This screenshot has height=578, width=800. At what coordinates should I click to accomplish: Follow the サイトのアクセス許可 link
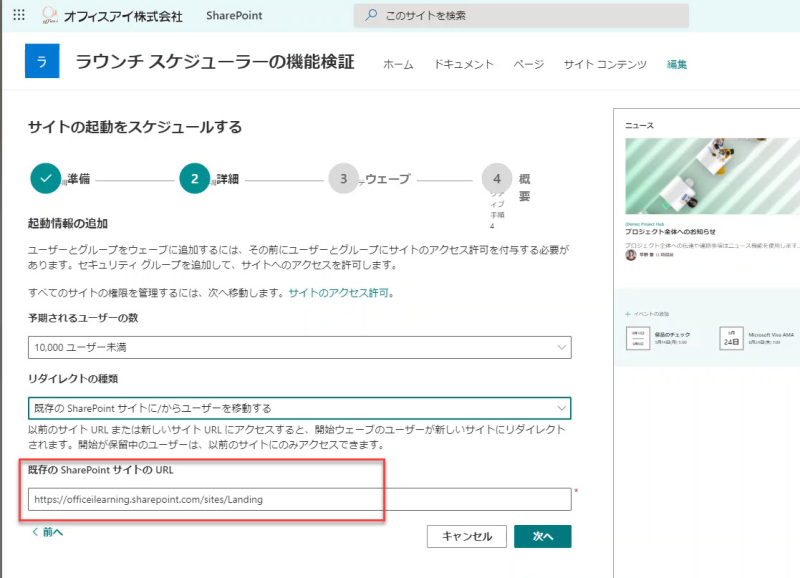click(338, 293)
